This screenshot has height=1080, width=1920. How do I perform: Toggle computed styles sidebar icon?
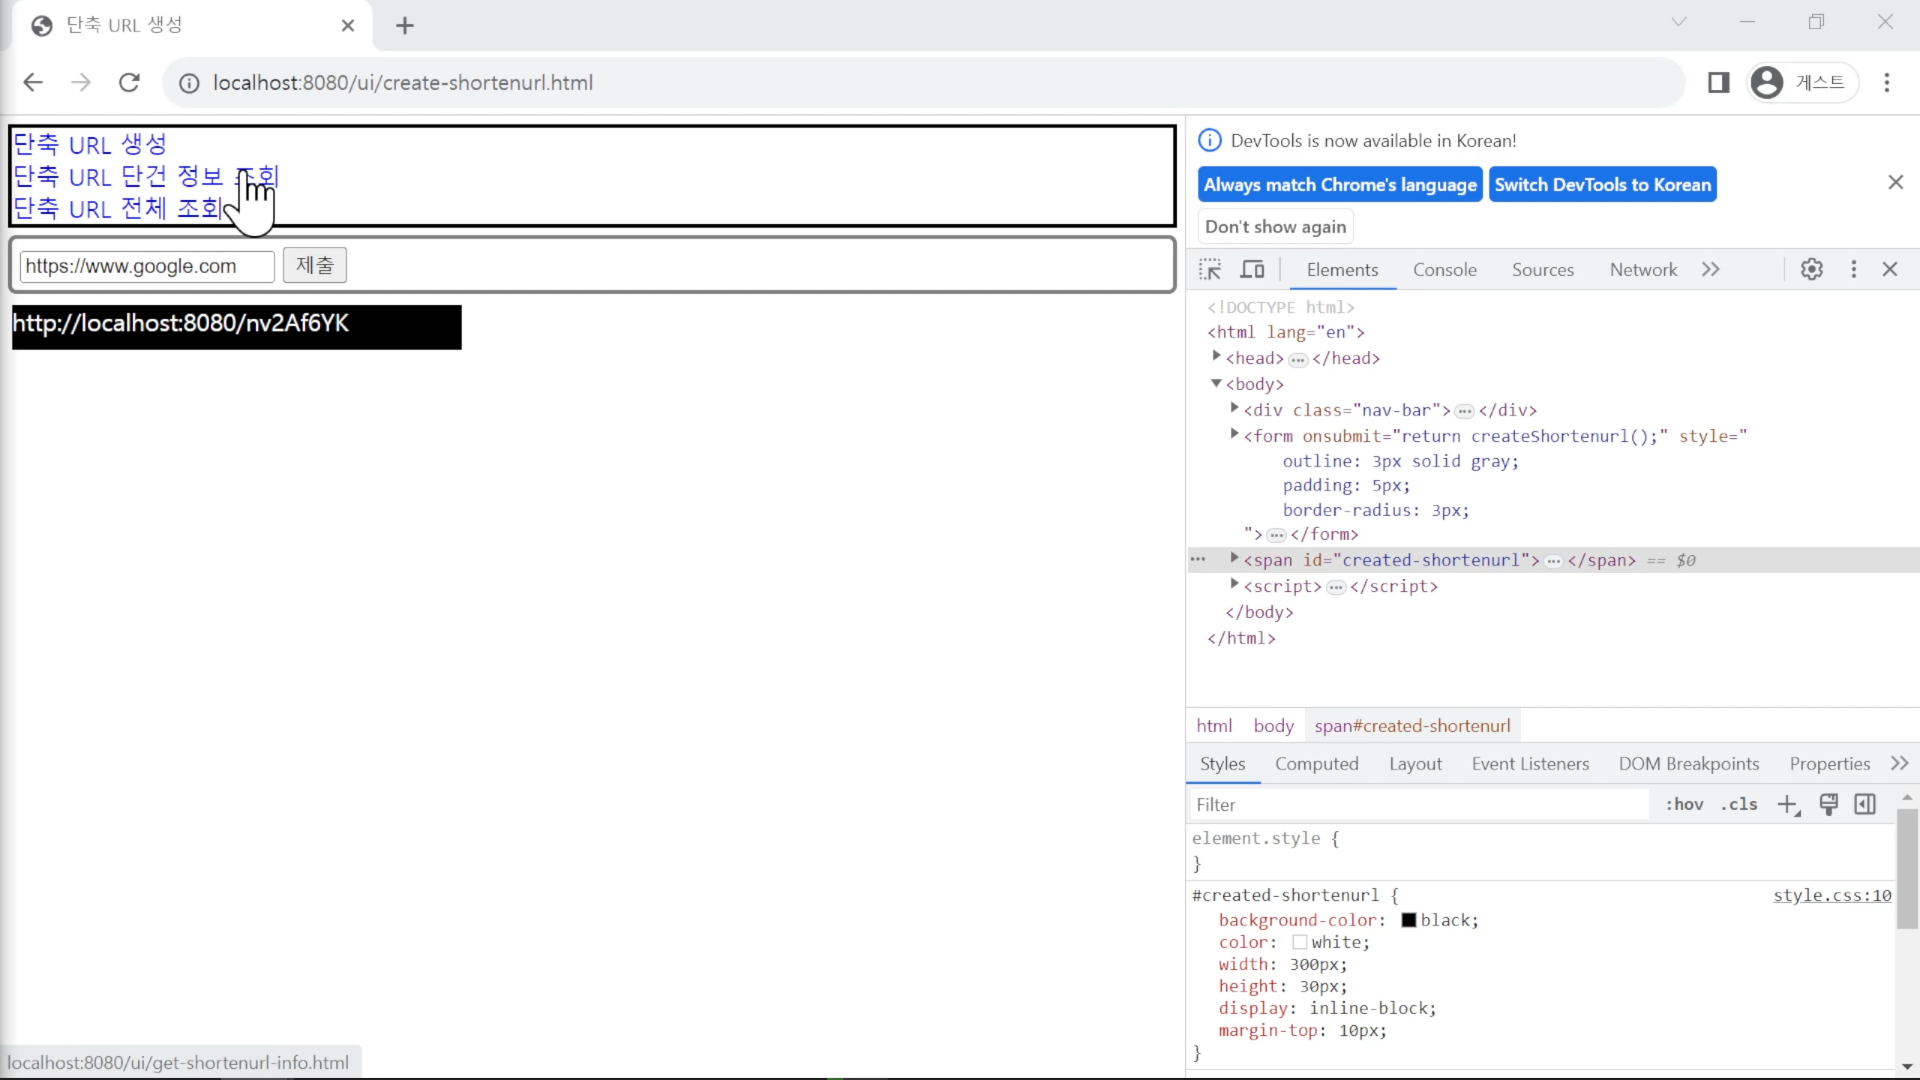point(1865,804)
